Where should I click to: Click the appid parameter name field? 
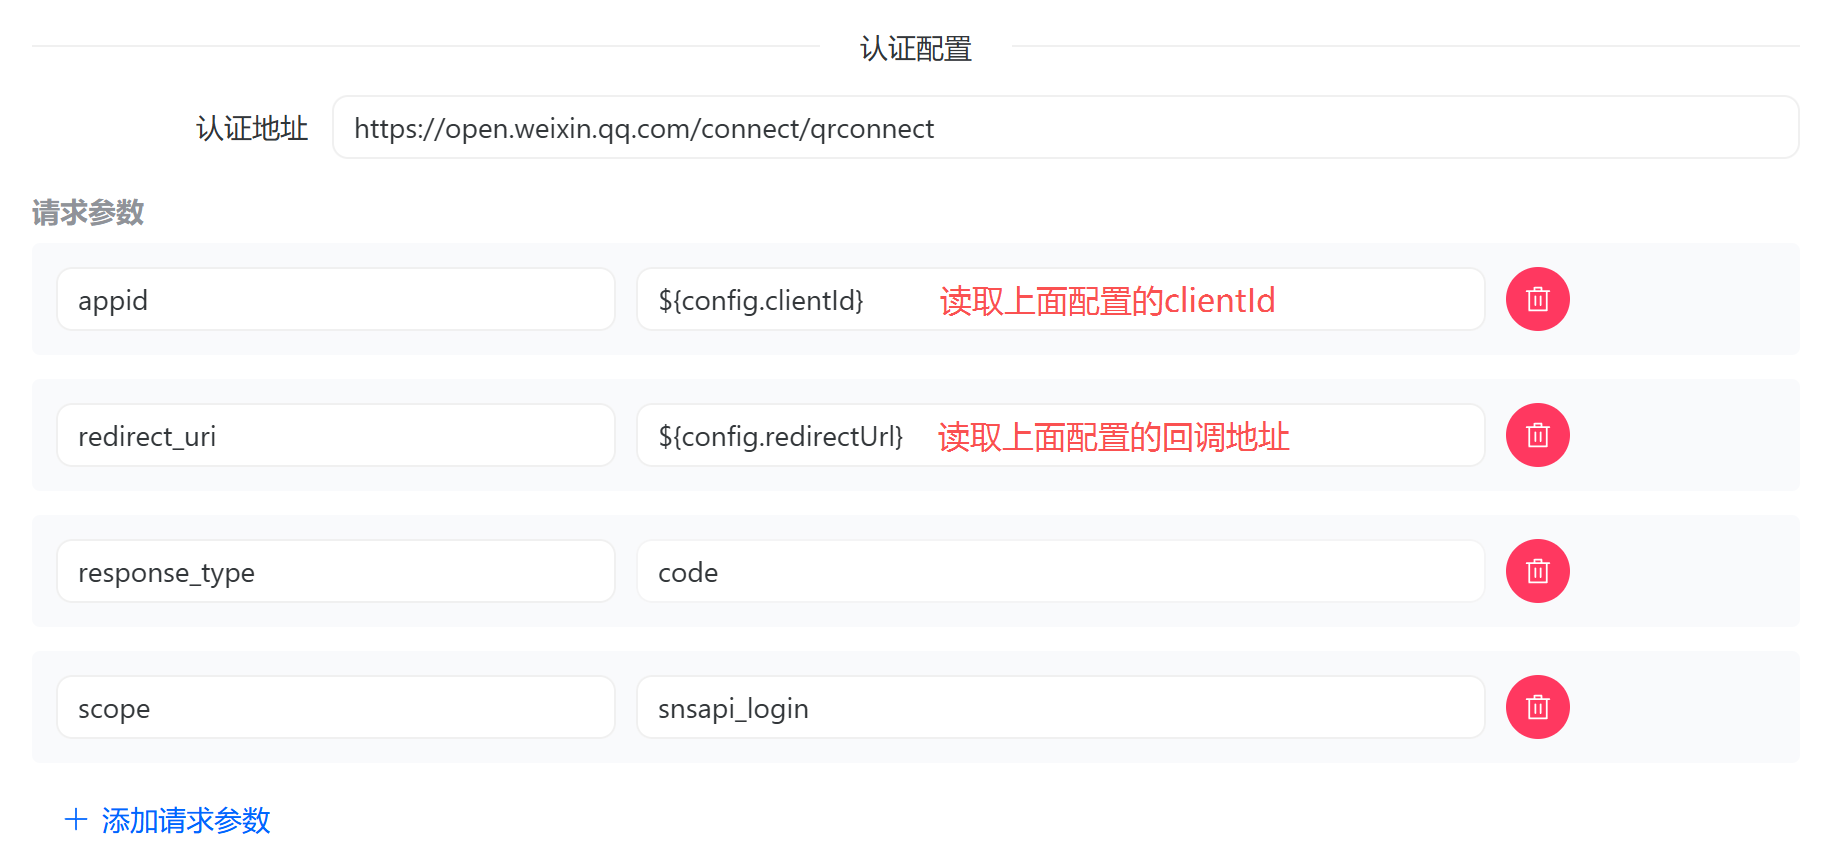[335, 300]
